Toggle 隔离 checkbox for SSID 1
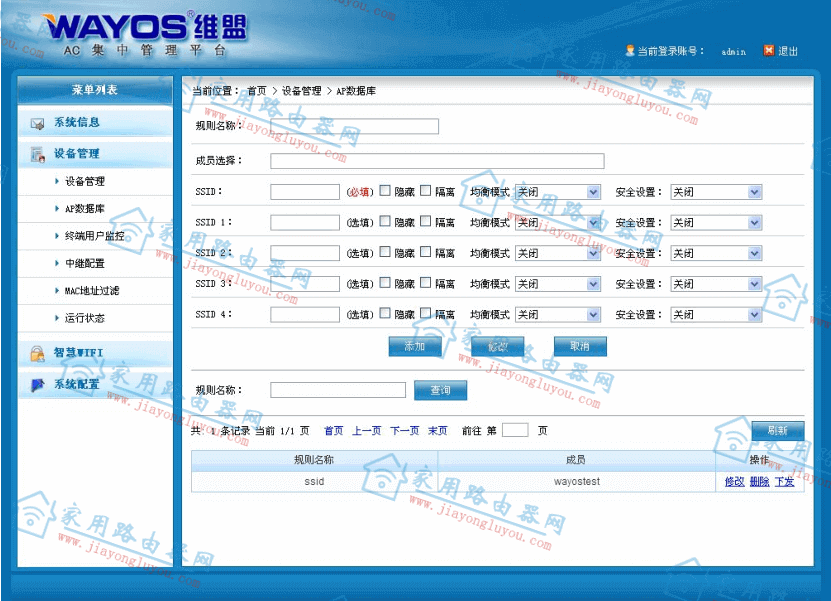 click(x=426, y=221)
